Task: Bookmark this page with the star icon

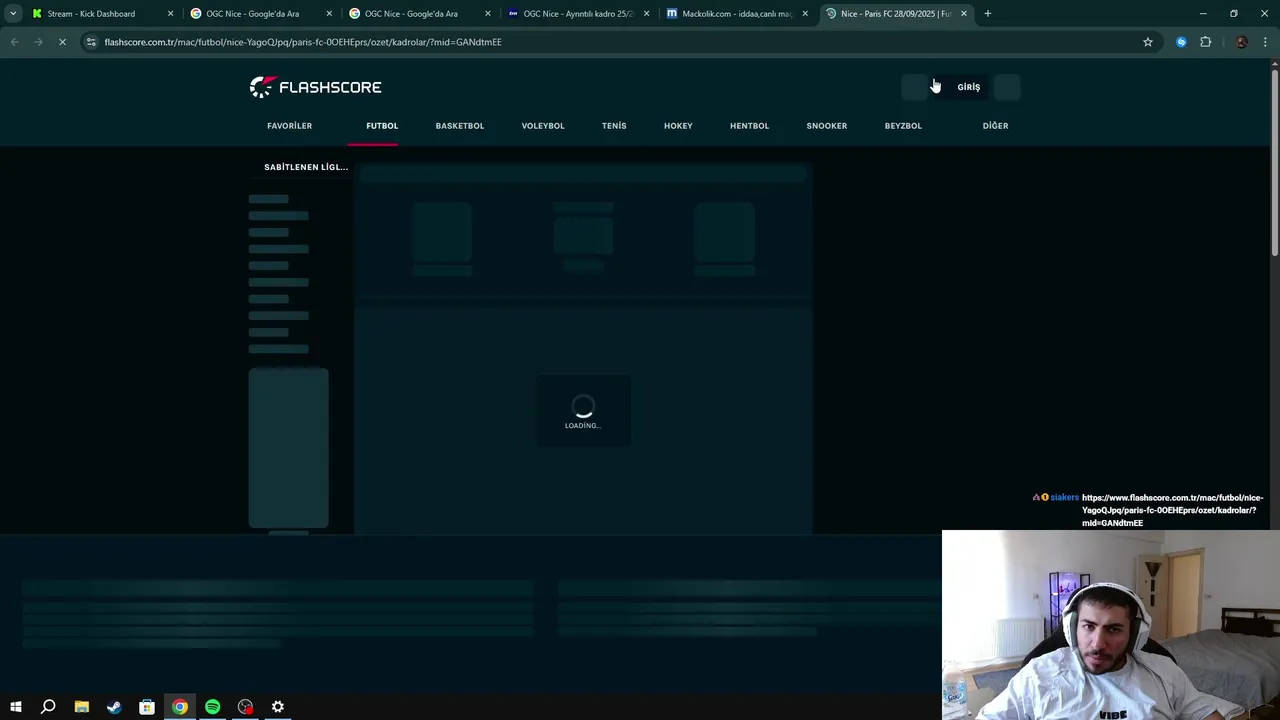Action: coord(1148,42)
